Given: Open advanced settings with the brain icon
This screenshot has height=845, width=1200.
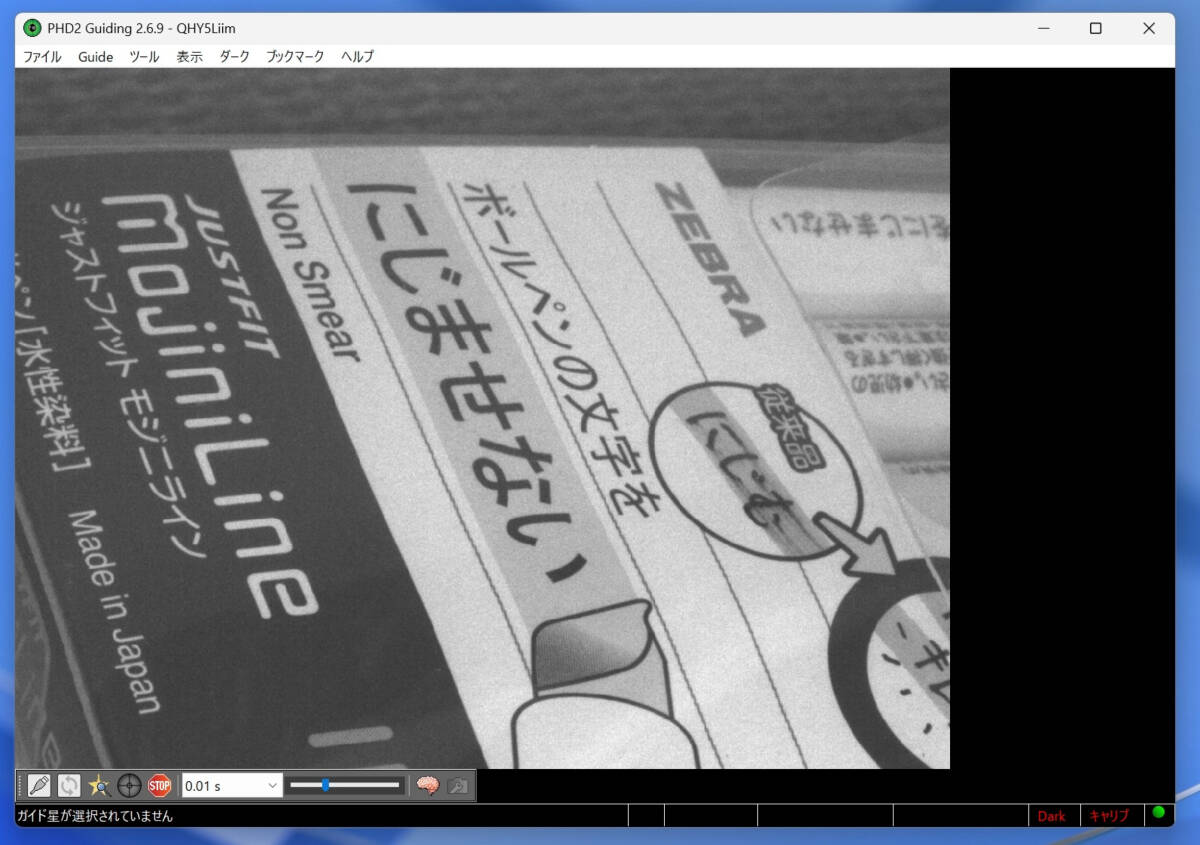Looking at the screenshot, I should 428,786.
